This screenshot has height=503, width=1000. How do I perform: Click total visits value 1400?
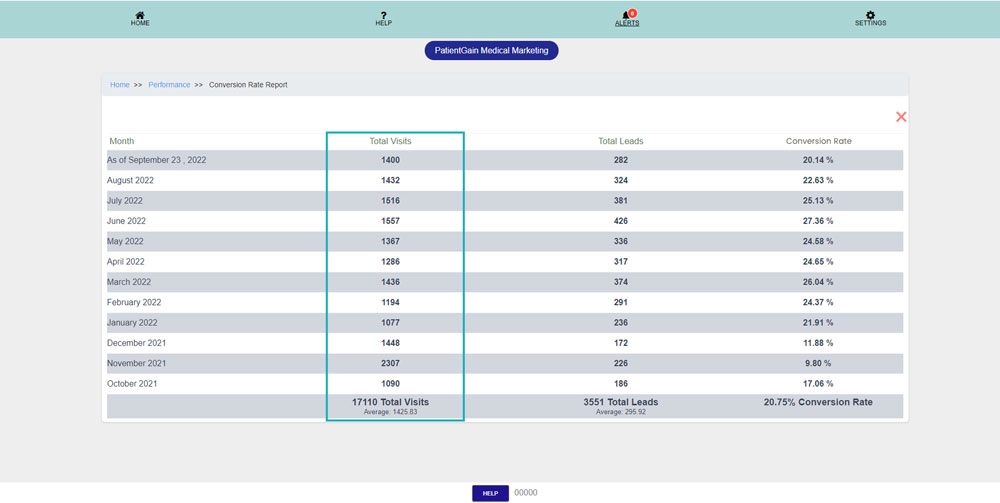coord(390,160)
